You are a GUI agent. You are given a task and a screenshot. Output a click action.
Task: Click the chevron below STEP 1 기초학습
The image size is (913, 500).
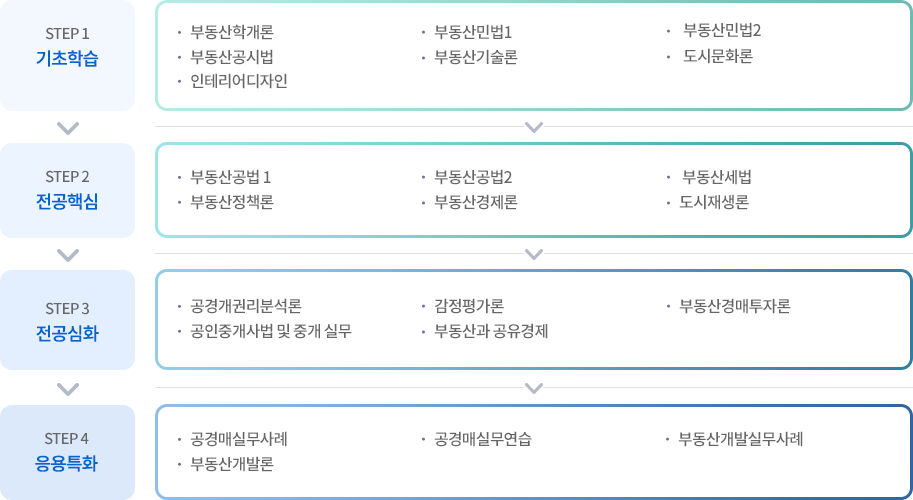tap(68, 127)
